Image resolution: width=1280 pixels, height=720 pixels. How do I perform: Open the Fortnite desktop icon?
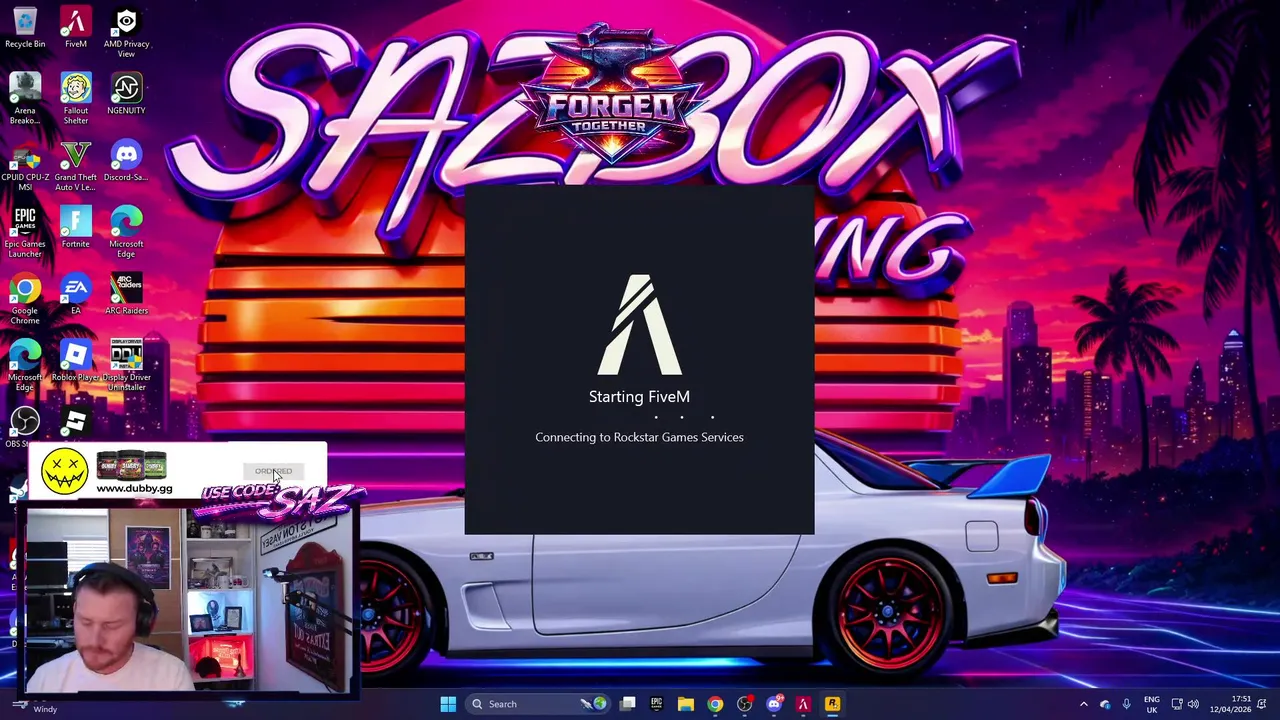point(76,228)
